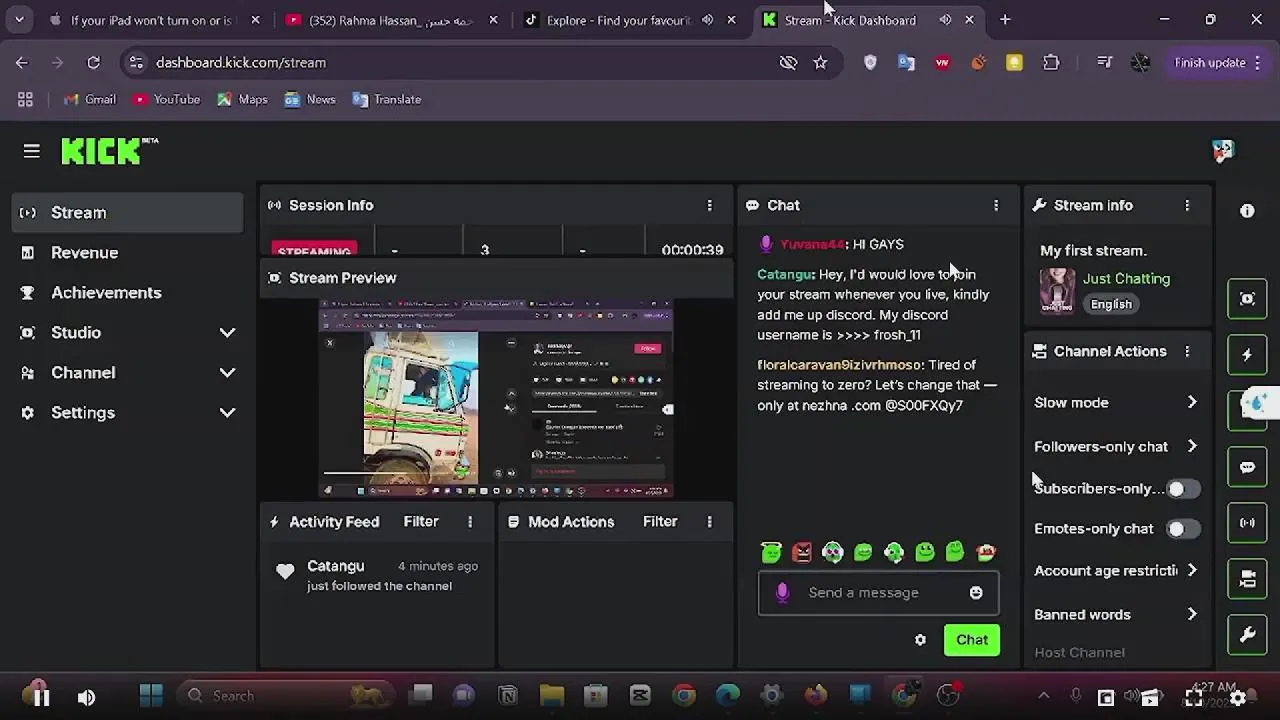Select Stream in the sidebar
The image size is (1280, 720).
tap(127, 212)
